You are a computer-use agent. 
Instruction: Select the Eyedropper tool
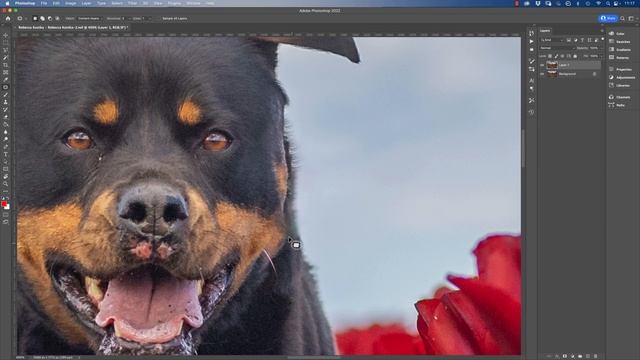click(x=5, y=80)
